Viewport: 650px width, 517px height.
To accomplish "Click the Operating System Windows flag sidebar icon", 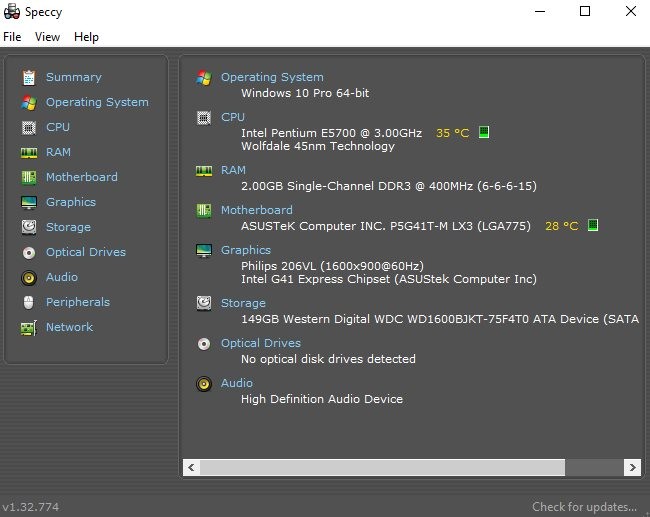I will 29,102.
